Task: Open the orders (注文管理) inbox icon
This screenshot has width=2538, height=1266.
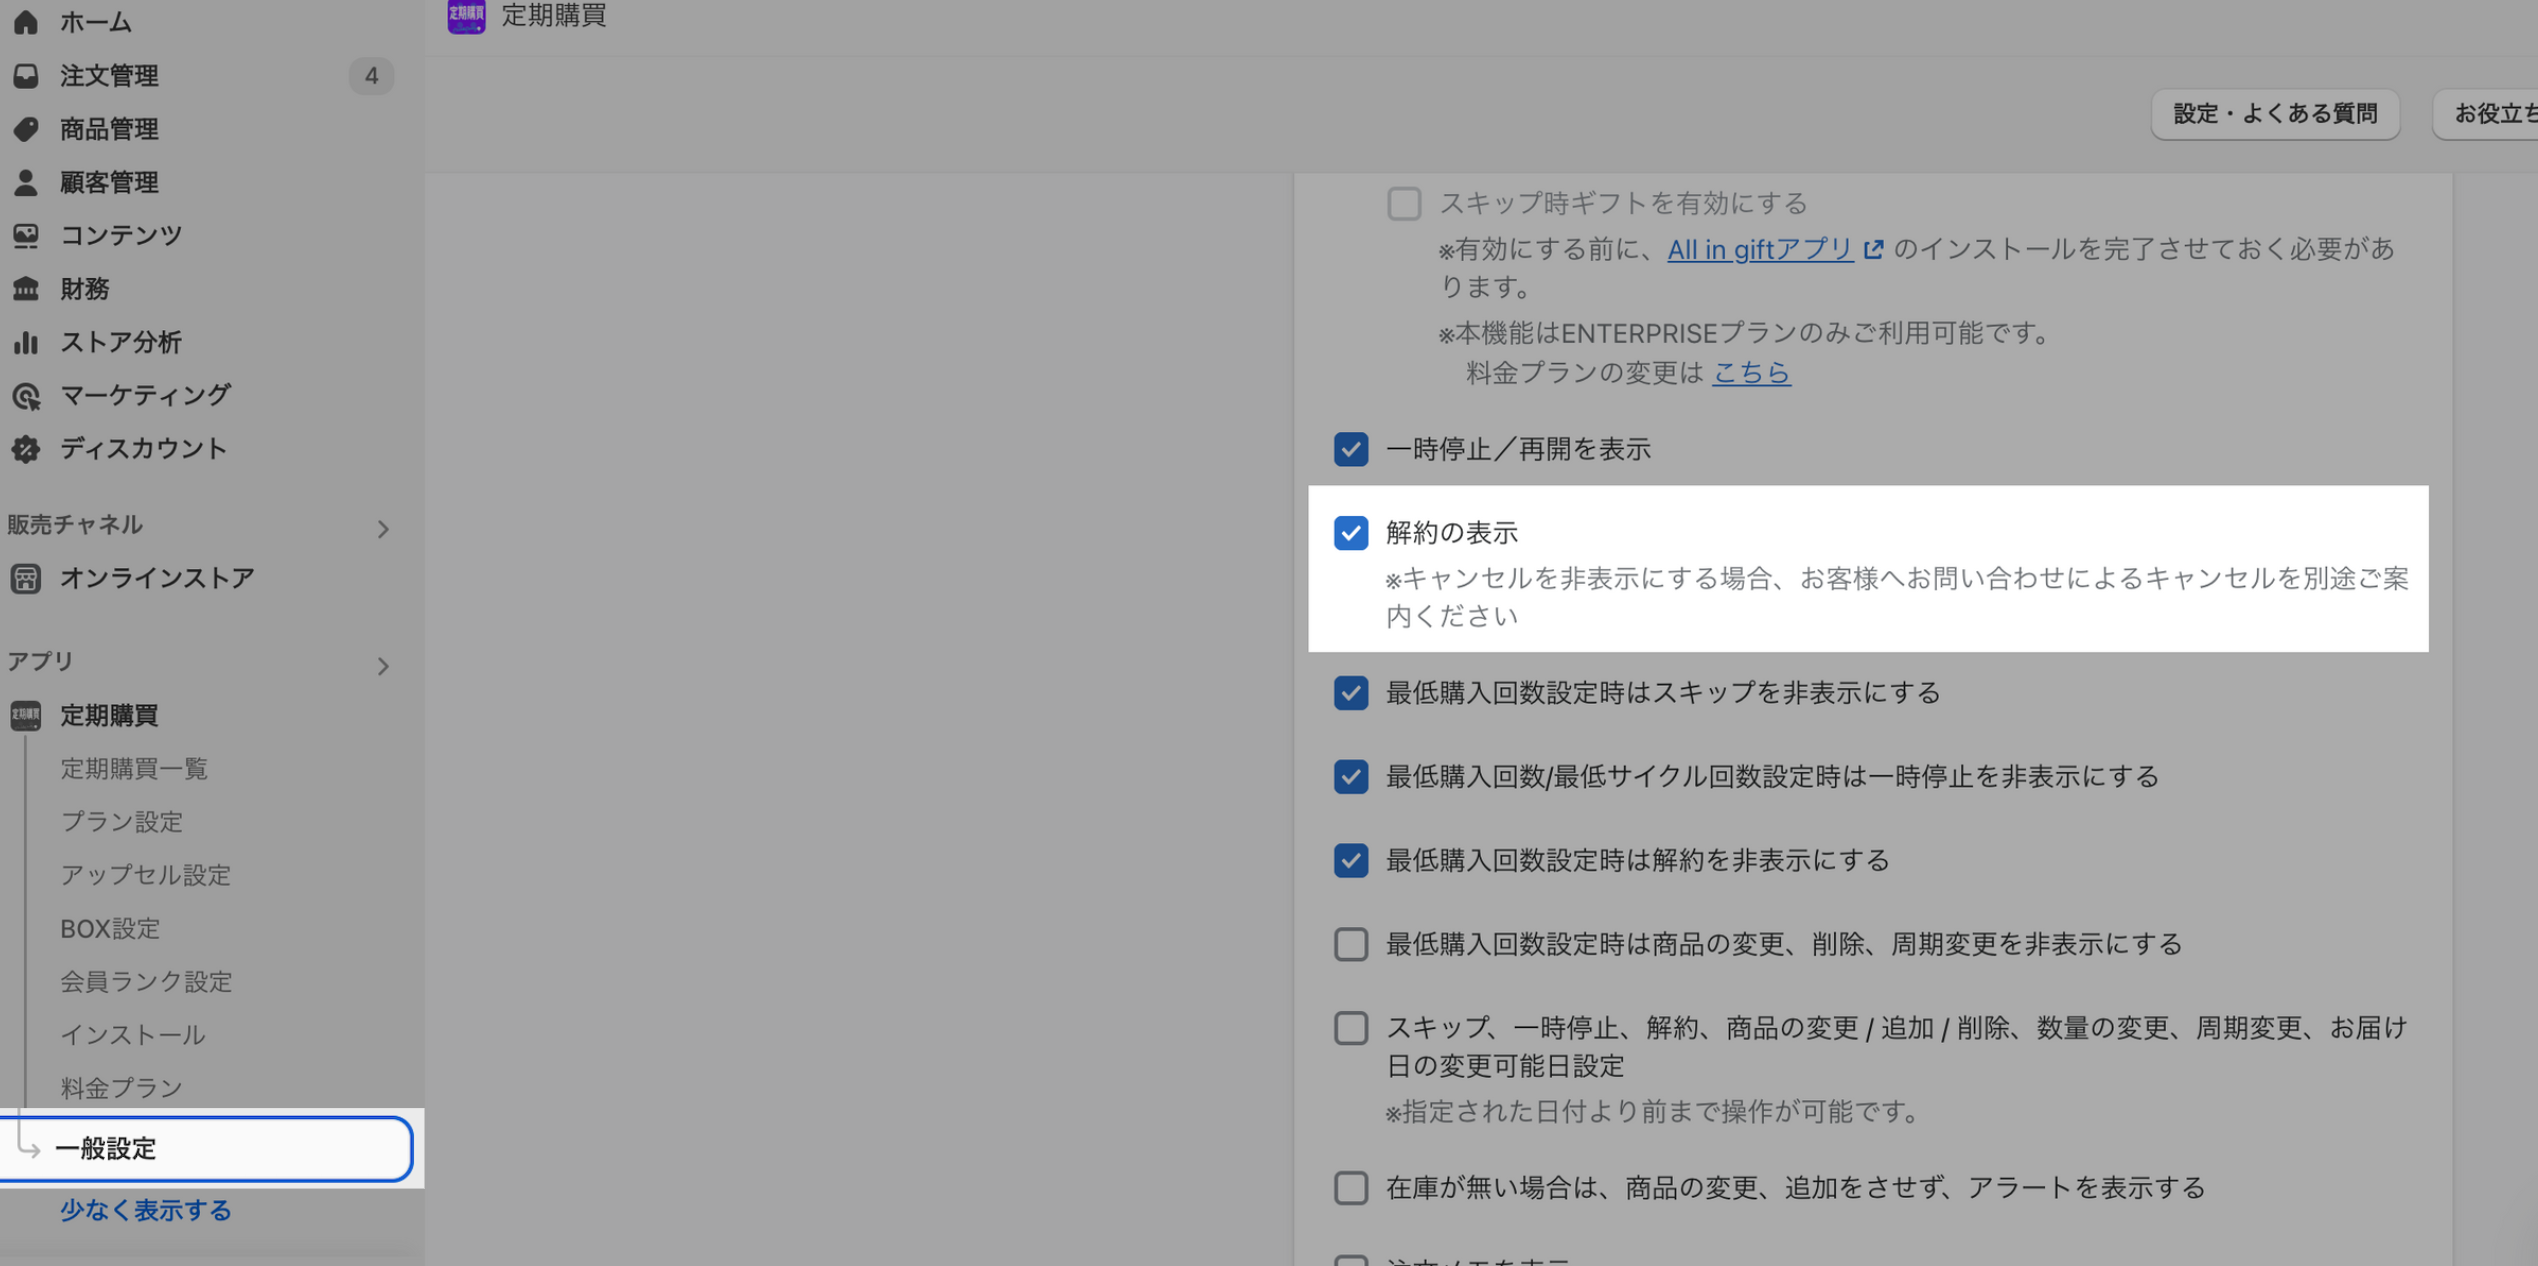Action: [x=26, y=76]
